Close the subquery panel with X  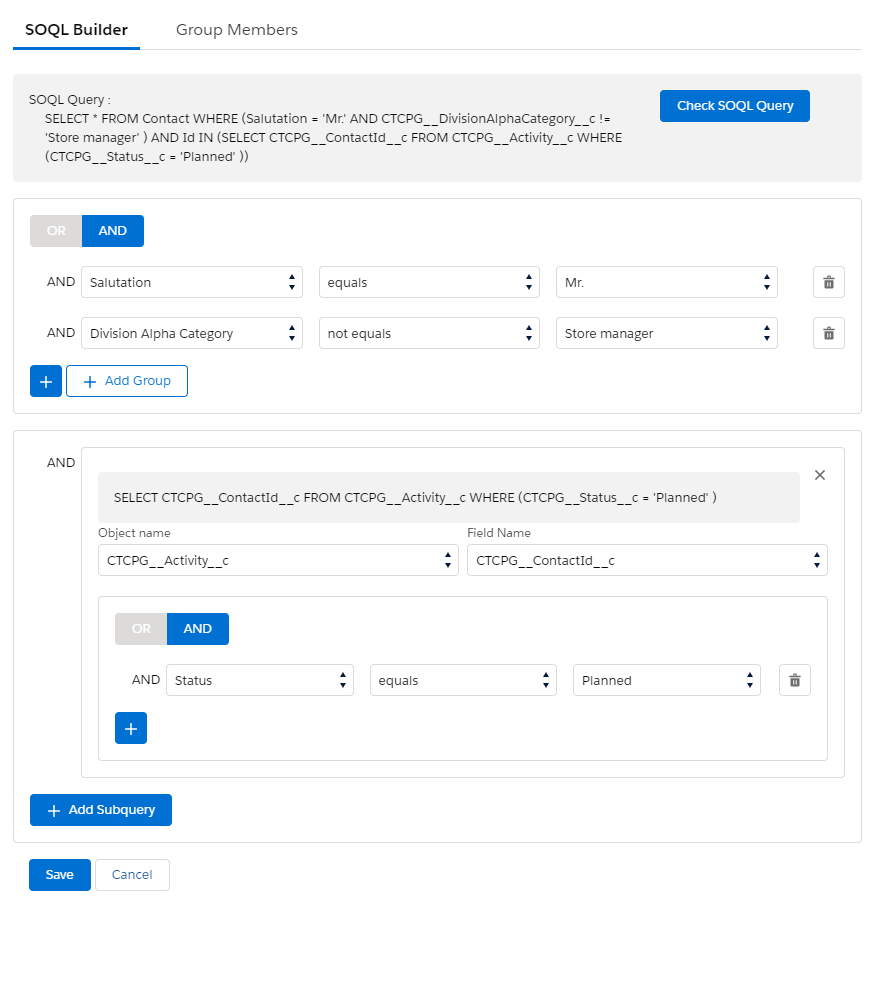[x=820, y=475]
